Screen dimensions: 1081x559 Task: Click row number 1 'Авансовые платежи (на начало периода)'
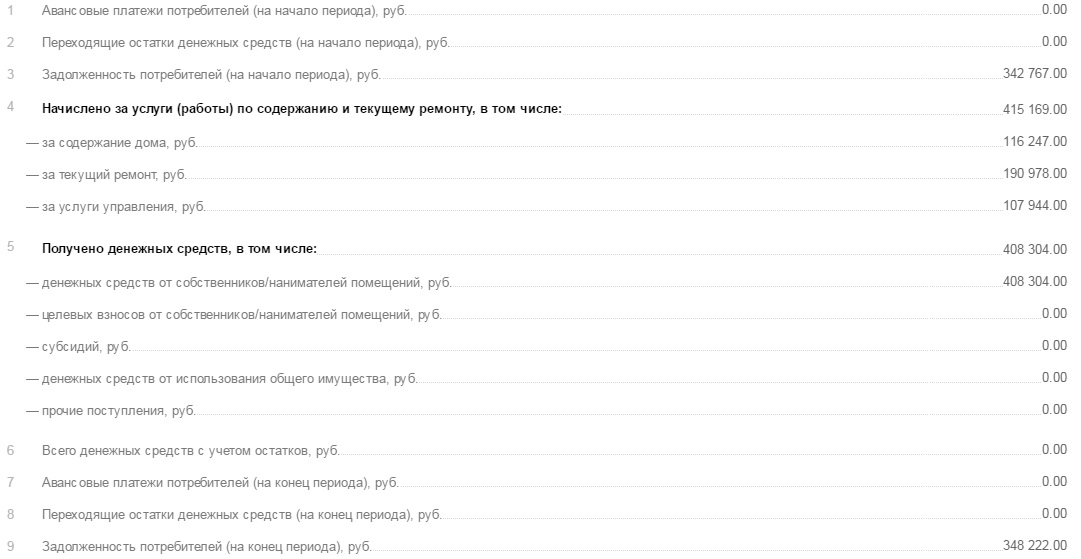(x=224, y=11)
